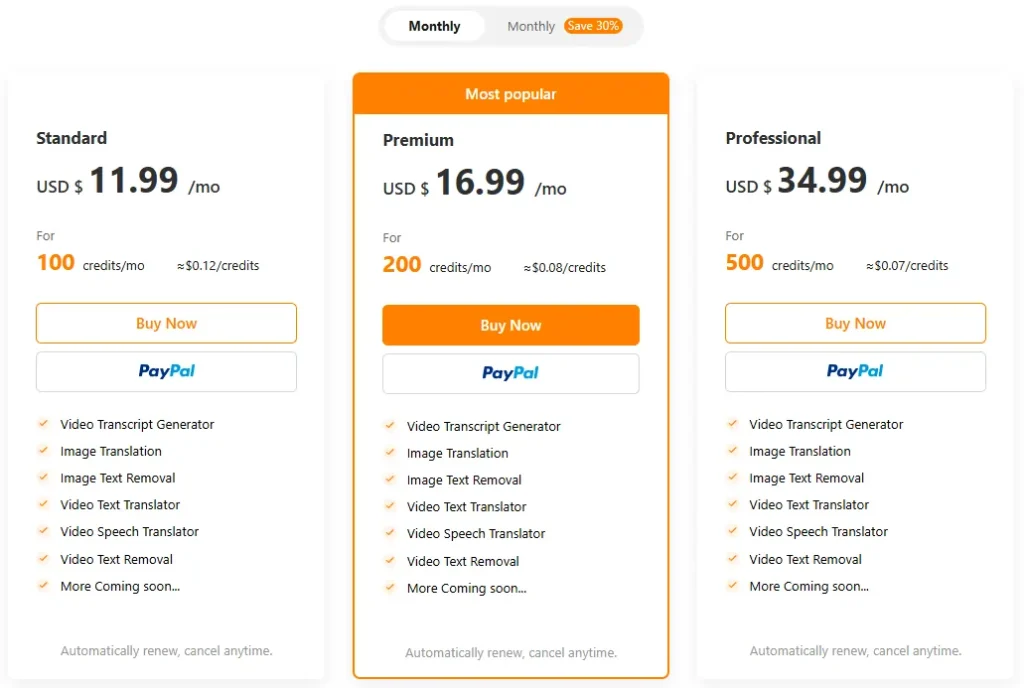Click the PayPal logo in the Standard plan
This screenshot has width=1024, height=688.
tap(166, 371)
